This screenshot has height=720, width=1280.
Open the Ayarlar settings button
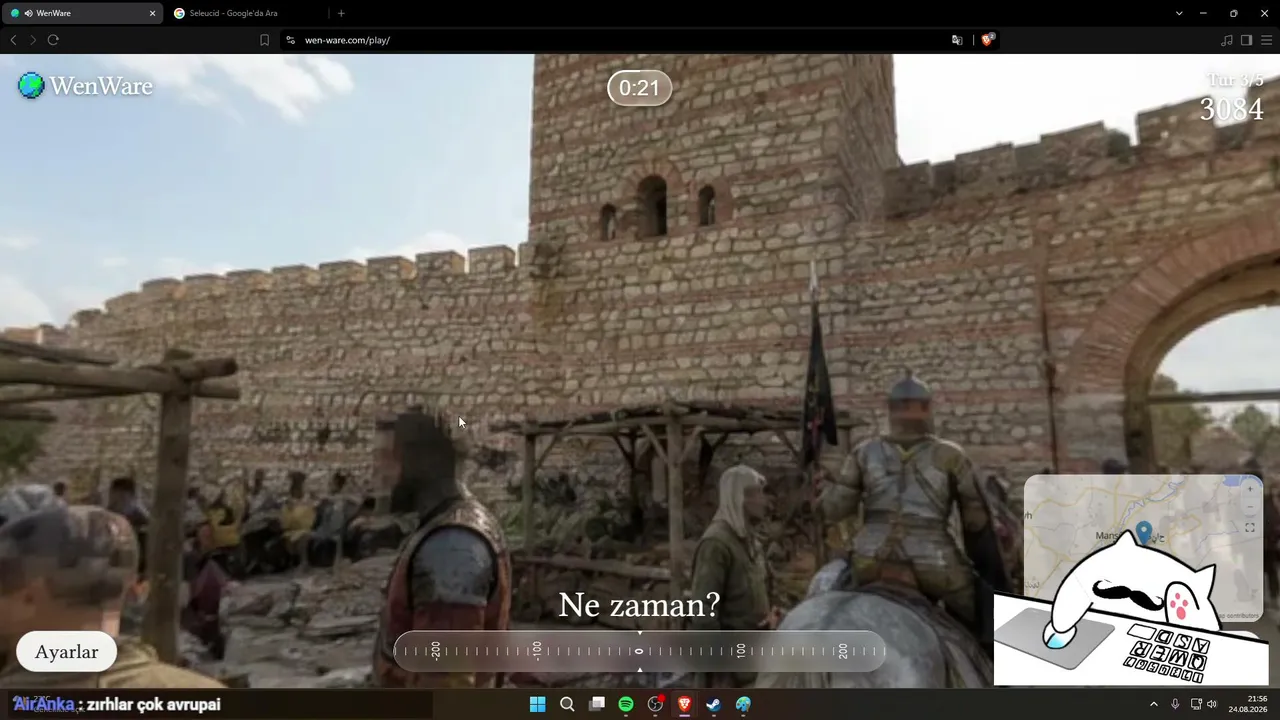[x=67, y=652]
